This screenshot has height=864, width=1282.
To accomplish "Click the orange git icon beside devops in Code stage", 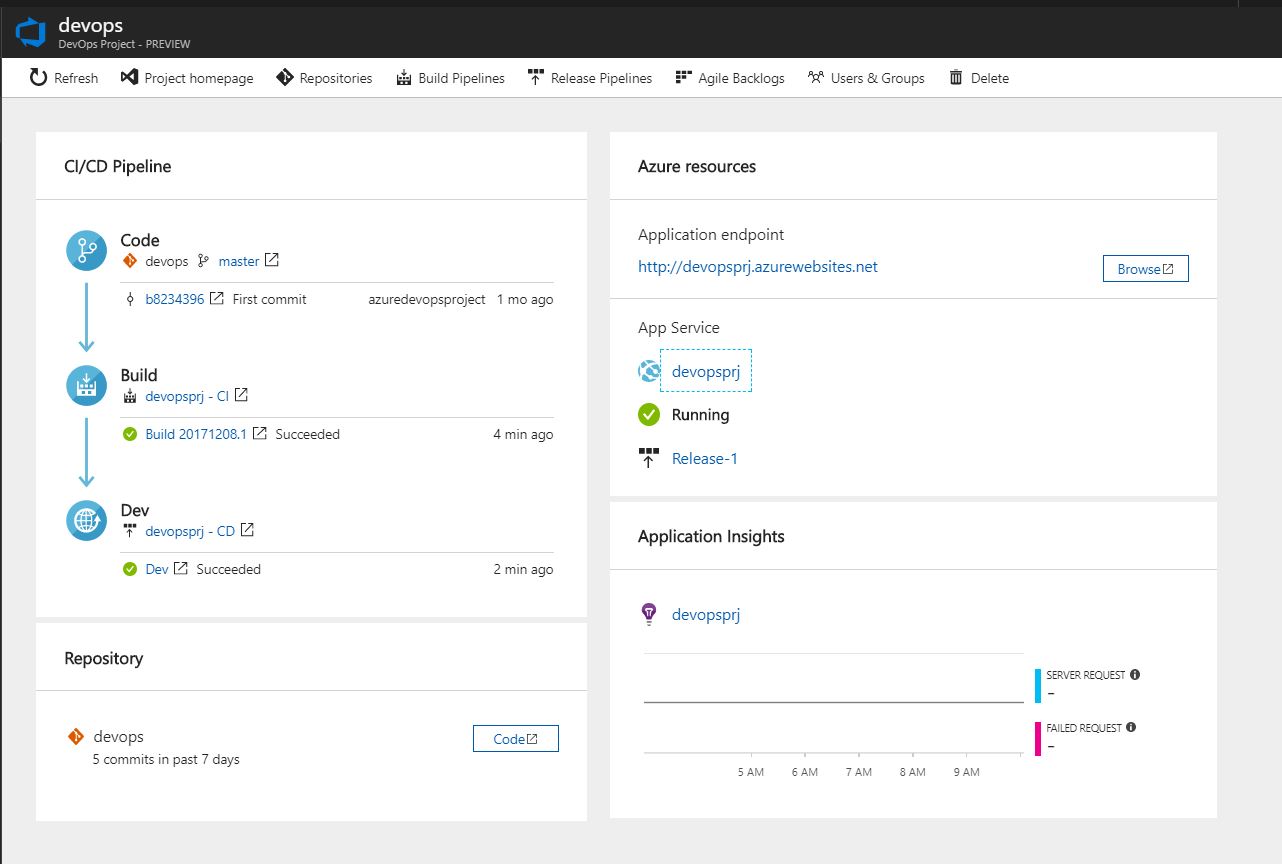I will (x=129, y=261).
